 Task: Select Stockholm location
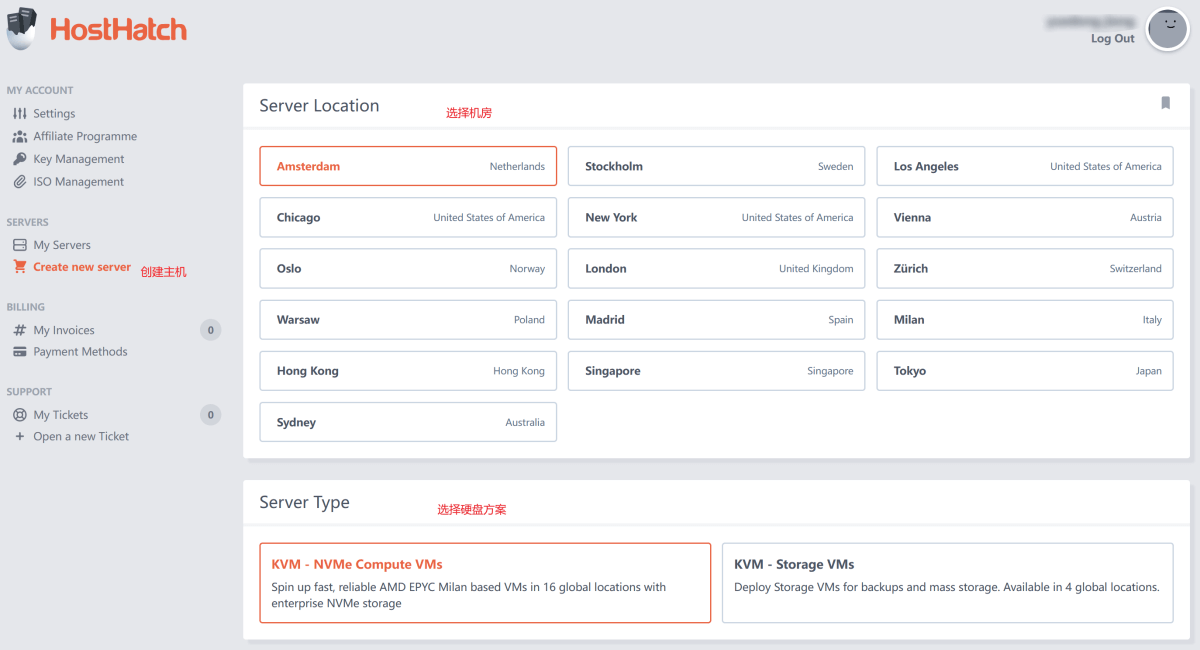(717, 166)
